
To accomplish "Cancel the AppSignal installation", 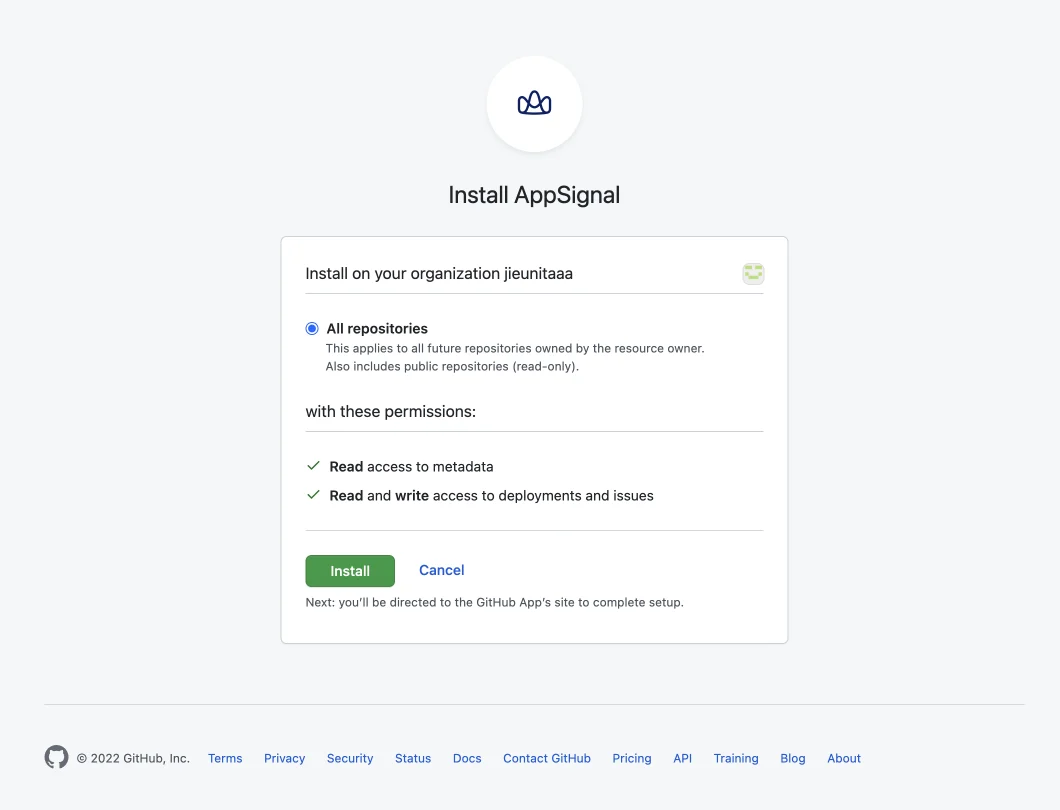I will click(441, 570).
